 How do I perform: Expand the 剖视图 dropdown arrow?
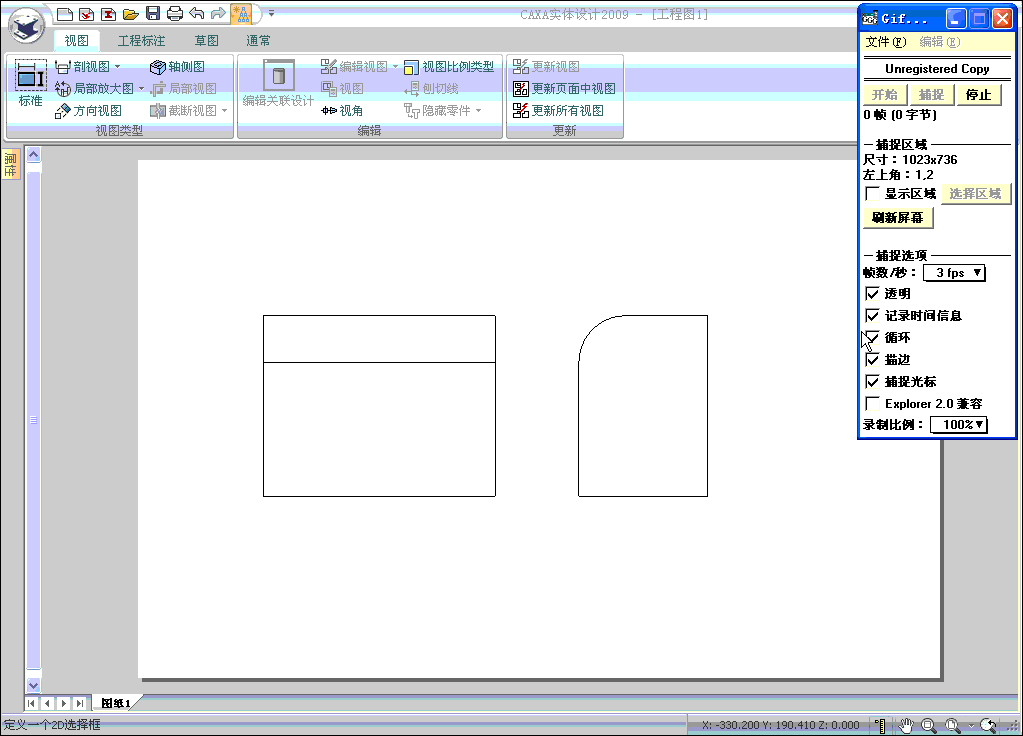(x=117, y=67)
